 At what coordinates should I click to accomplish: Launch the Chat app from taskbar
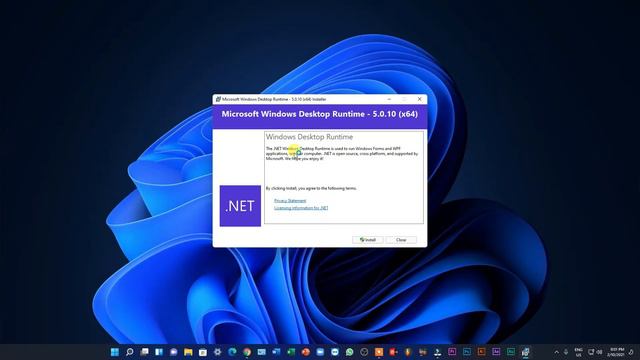173,352
